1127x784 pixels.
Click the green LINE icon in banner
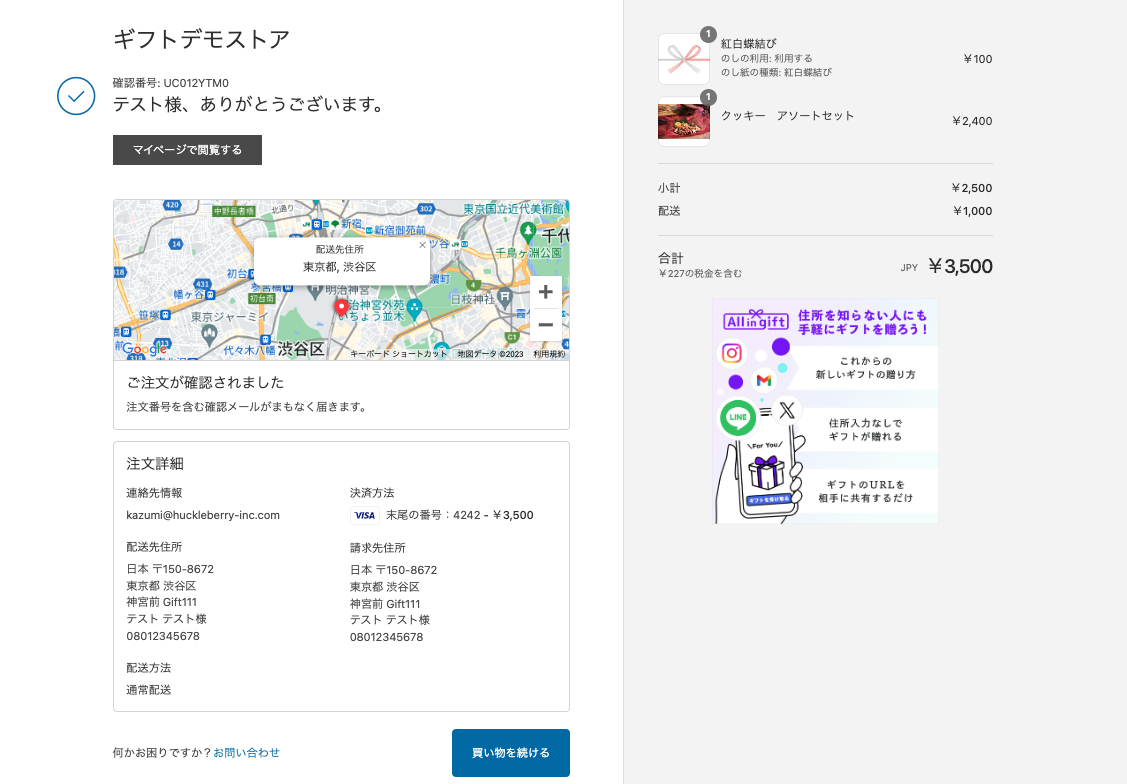(738, 416)
